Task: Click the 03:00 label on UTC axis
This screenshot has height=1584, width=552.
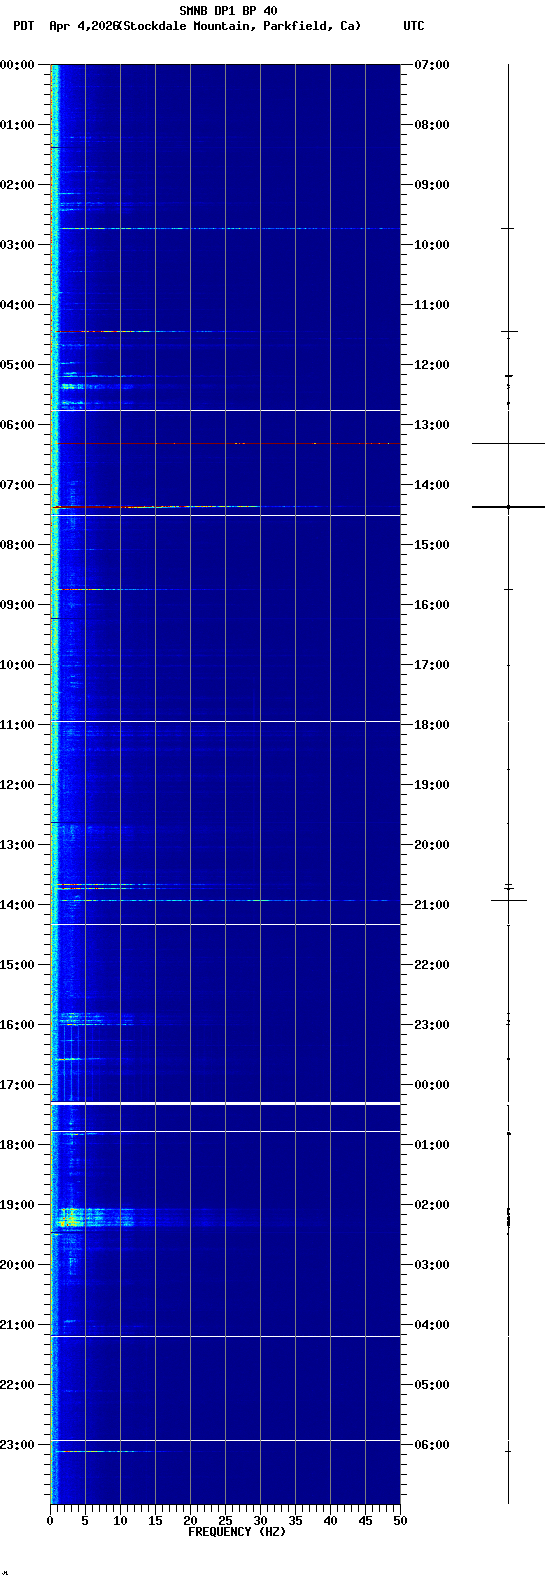Action: (432, 1265)
